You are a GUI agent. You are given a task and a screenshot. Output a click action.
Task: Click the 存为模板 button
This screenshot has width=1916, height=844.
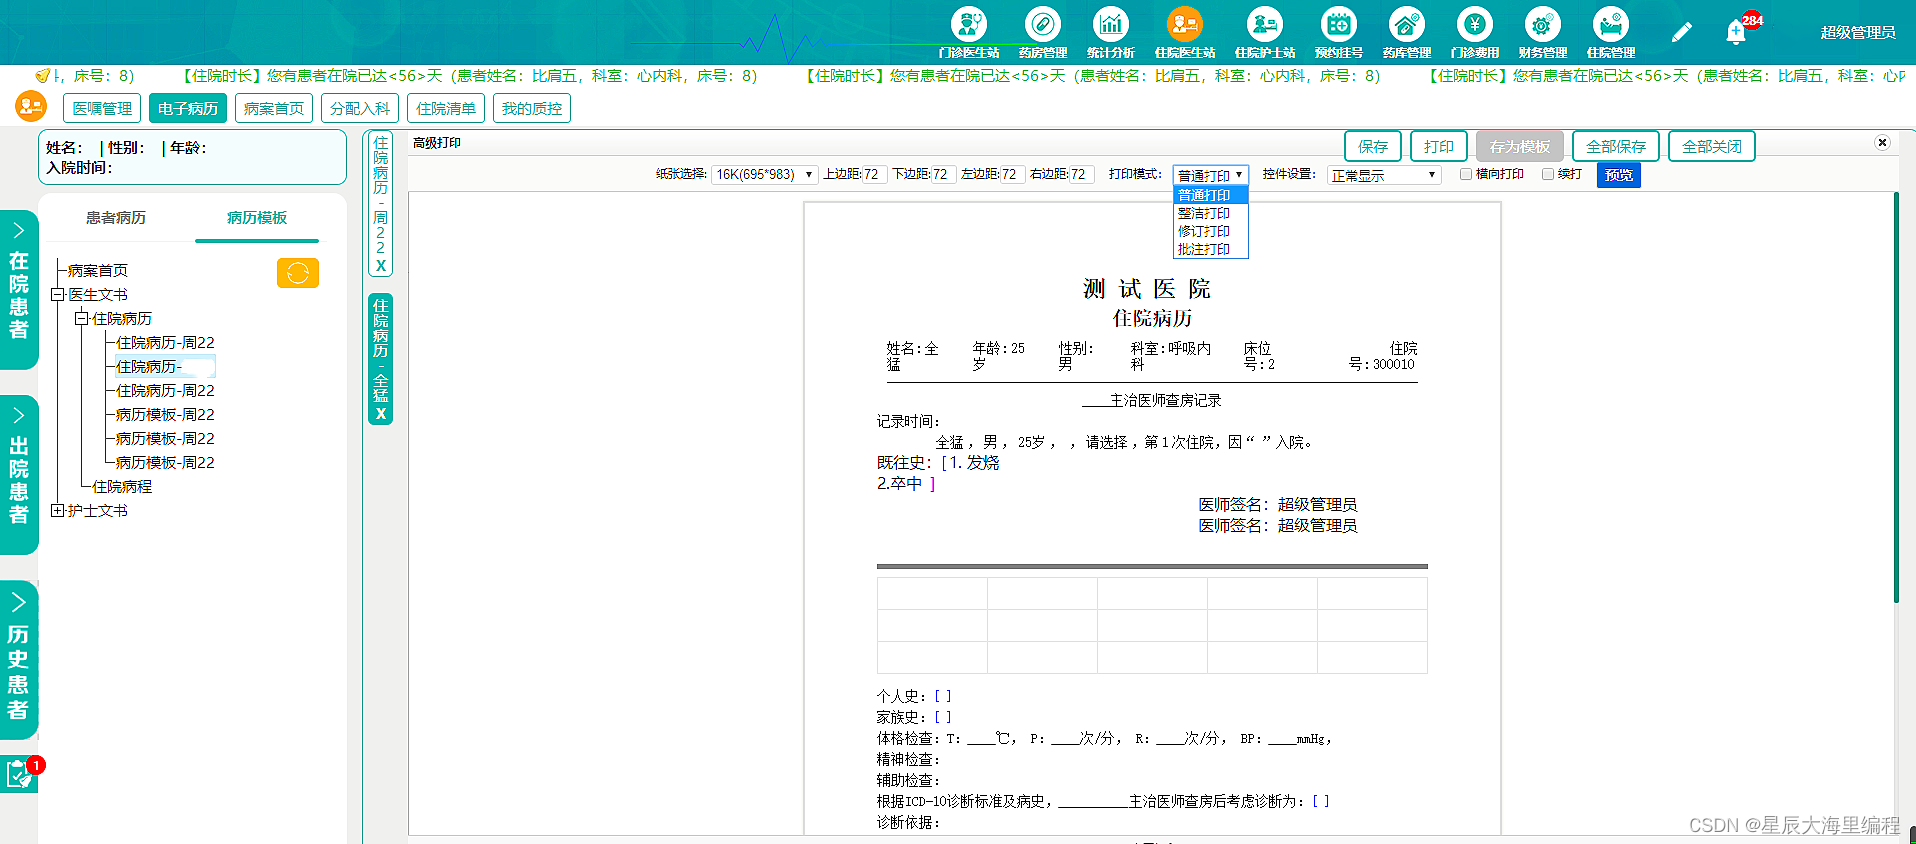pyautogui.click(x=1520, y=146)
